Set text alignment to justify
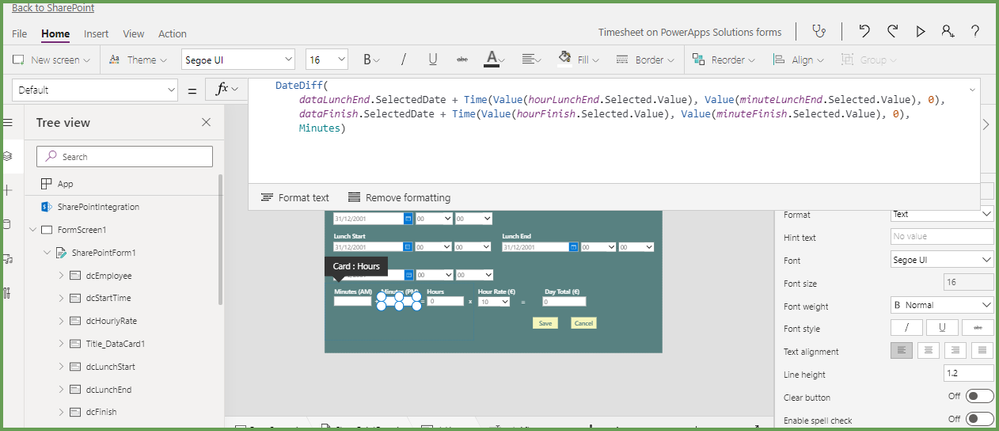999x431 pixels. click(982, 351)
